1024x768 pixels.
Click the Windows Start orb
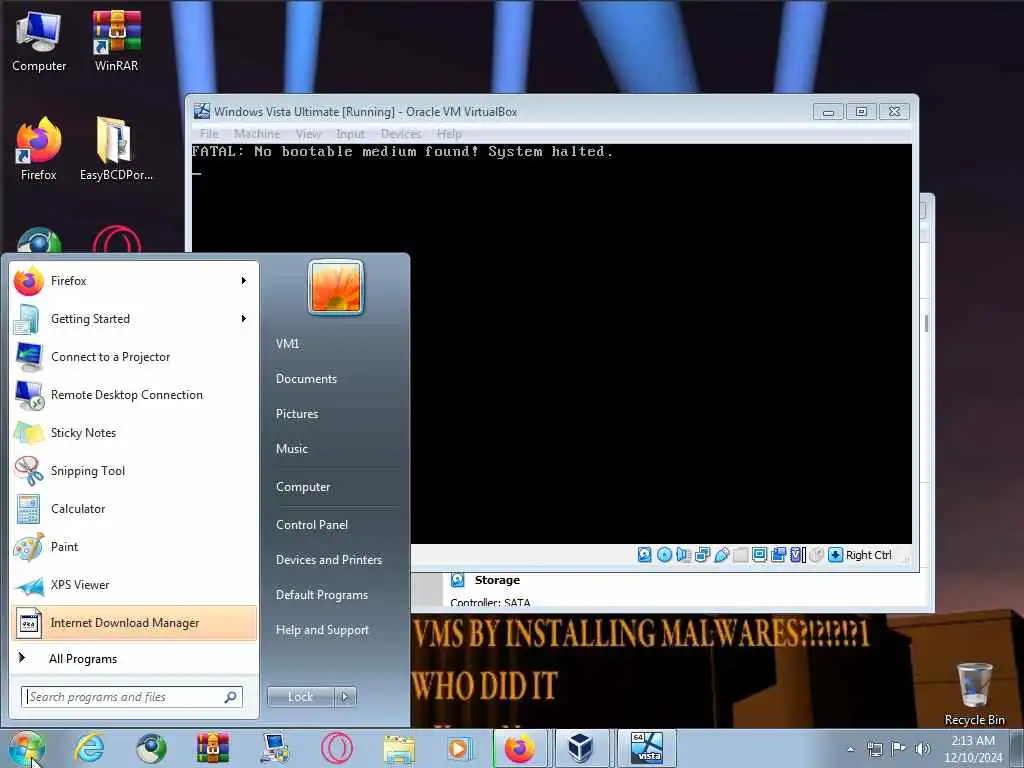[27, 748]
